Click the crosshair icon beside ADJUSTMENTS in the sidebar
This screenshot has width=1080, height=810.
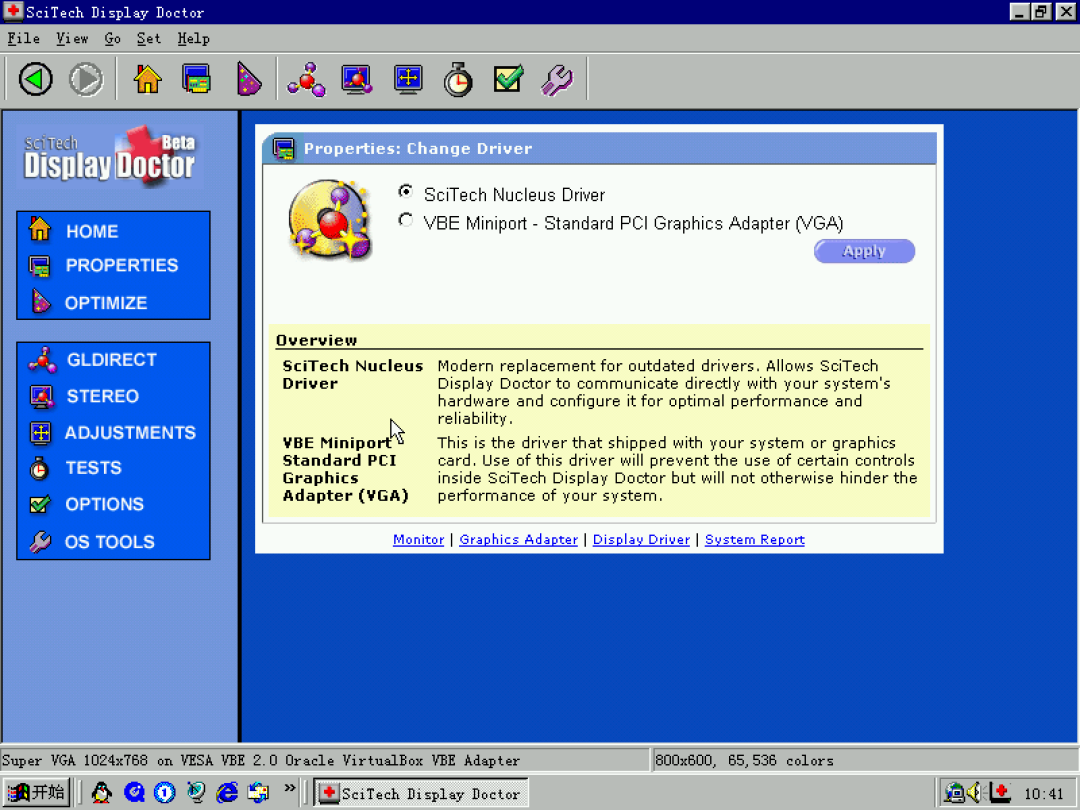pos(41,433)
